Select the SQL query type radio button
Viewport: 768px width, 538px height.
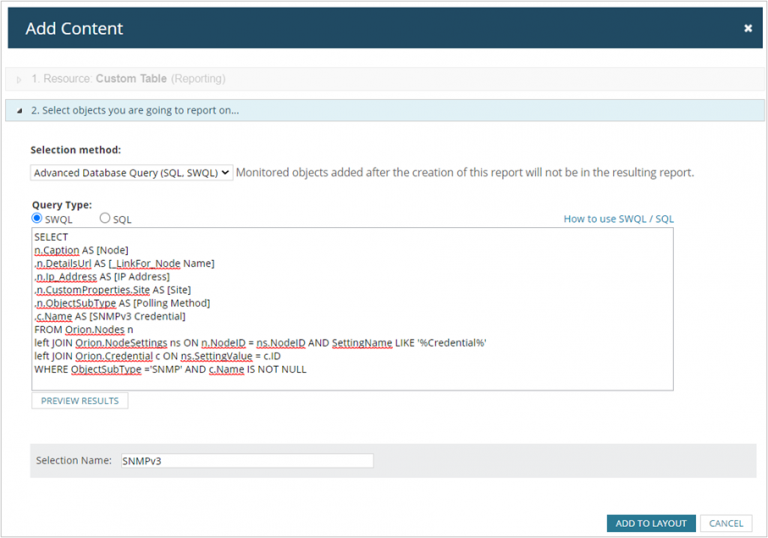click(x=105, y=218)
